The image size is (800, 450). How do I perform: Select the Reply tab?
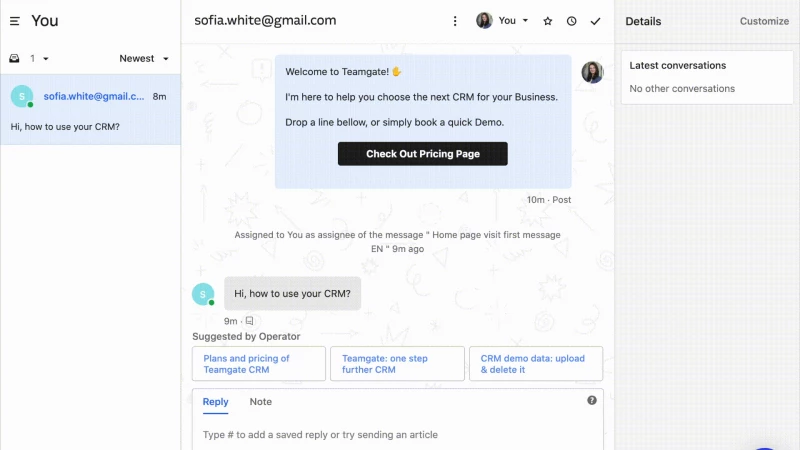pyautogui.click(x=215, y=402)
